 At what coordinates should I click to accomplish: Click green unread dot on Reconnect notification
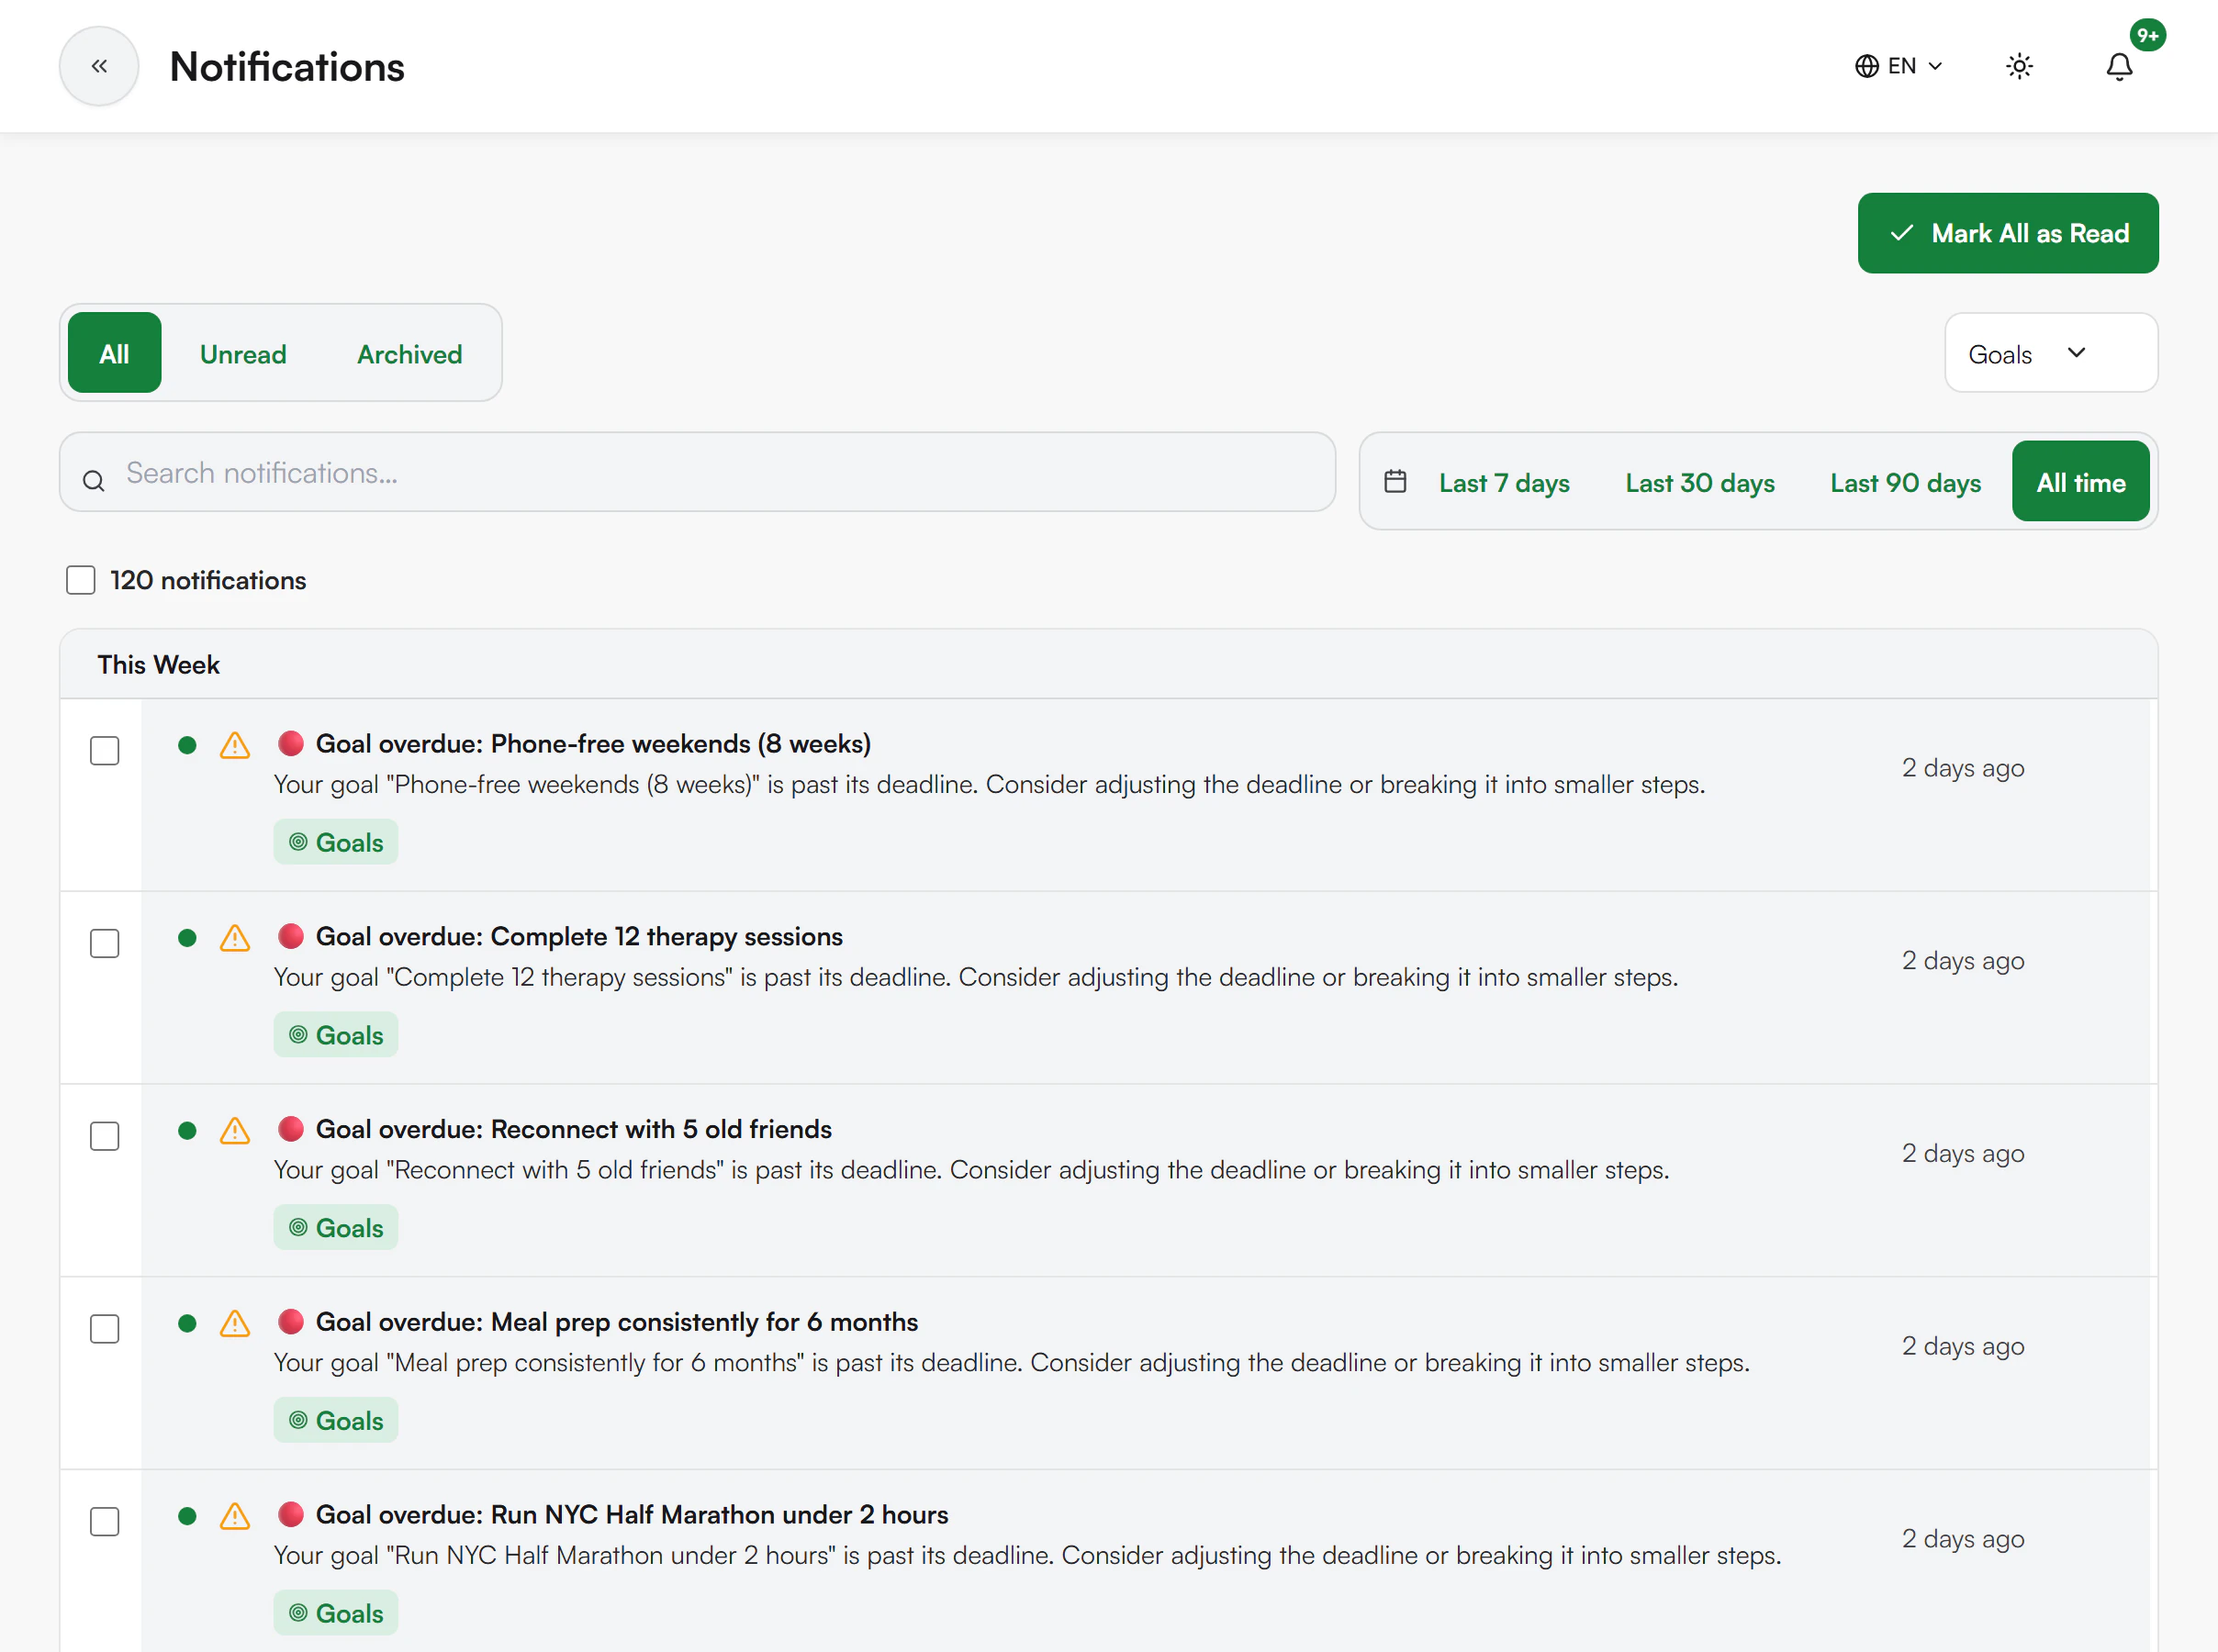(187, 1130)
